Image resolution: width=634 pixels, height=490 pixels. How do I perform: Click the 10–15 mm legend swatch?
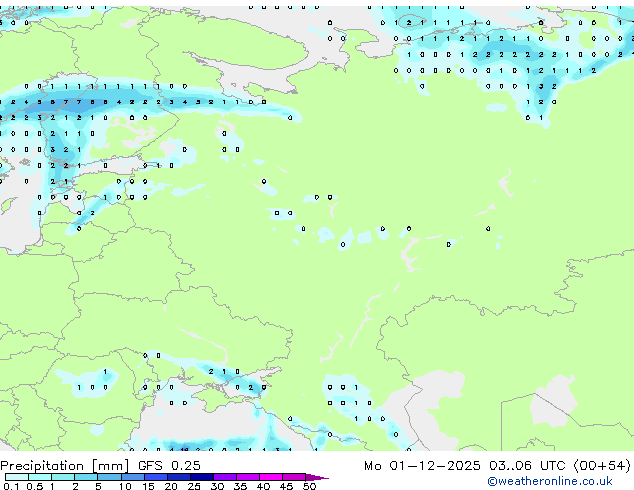[x=132, y=477]
